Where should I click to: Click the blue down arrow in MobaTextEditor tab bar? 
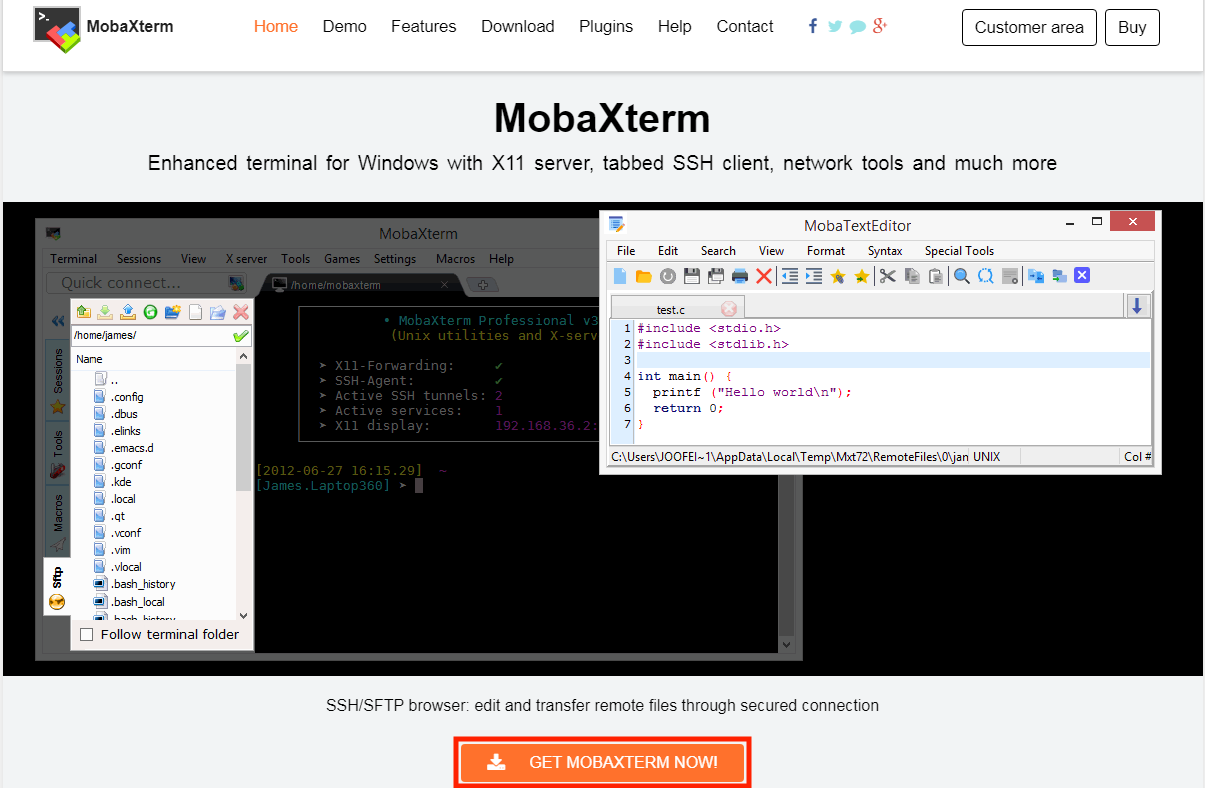(x=1137, y=306)
